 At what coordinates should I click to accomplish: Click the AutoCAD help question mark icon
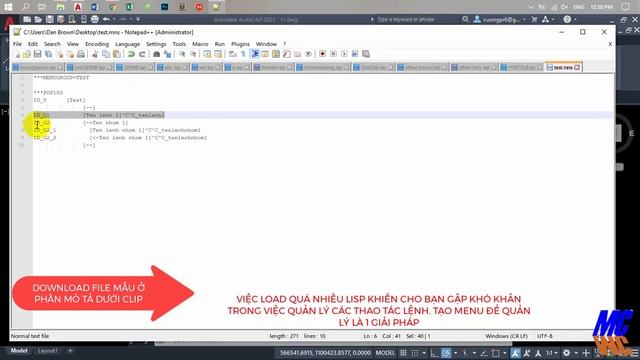point(567,19)
